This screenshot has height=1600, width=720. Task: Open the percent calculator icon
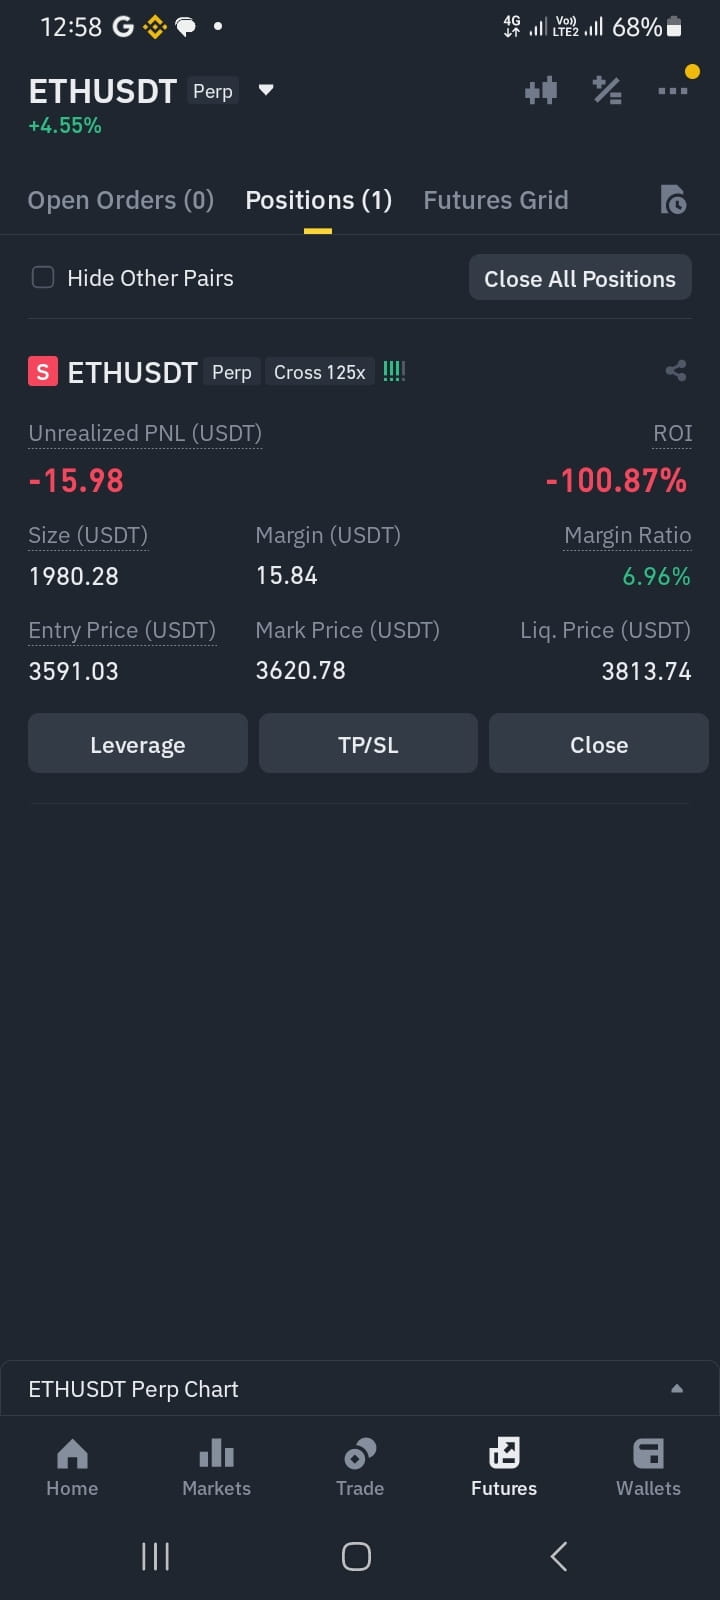[x=607, y=91]
